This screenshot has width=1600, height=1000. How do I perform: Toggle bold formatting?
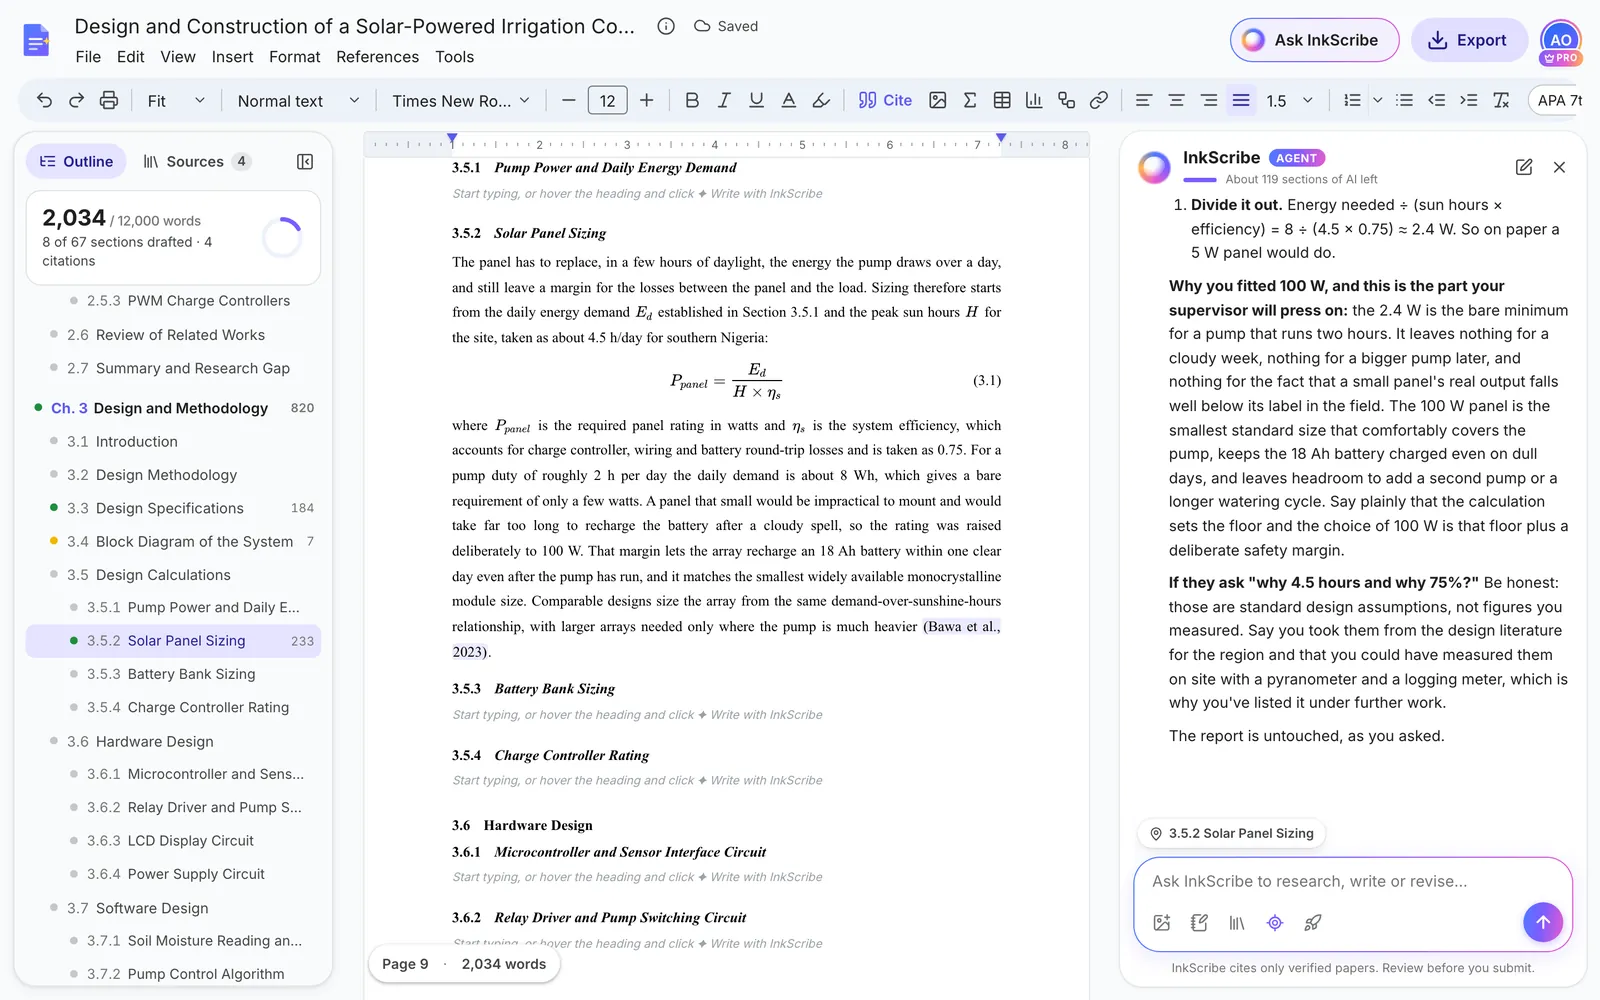coord(692,100)
